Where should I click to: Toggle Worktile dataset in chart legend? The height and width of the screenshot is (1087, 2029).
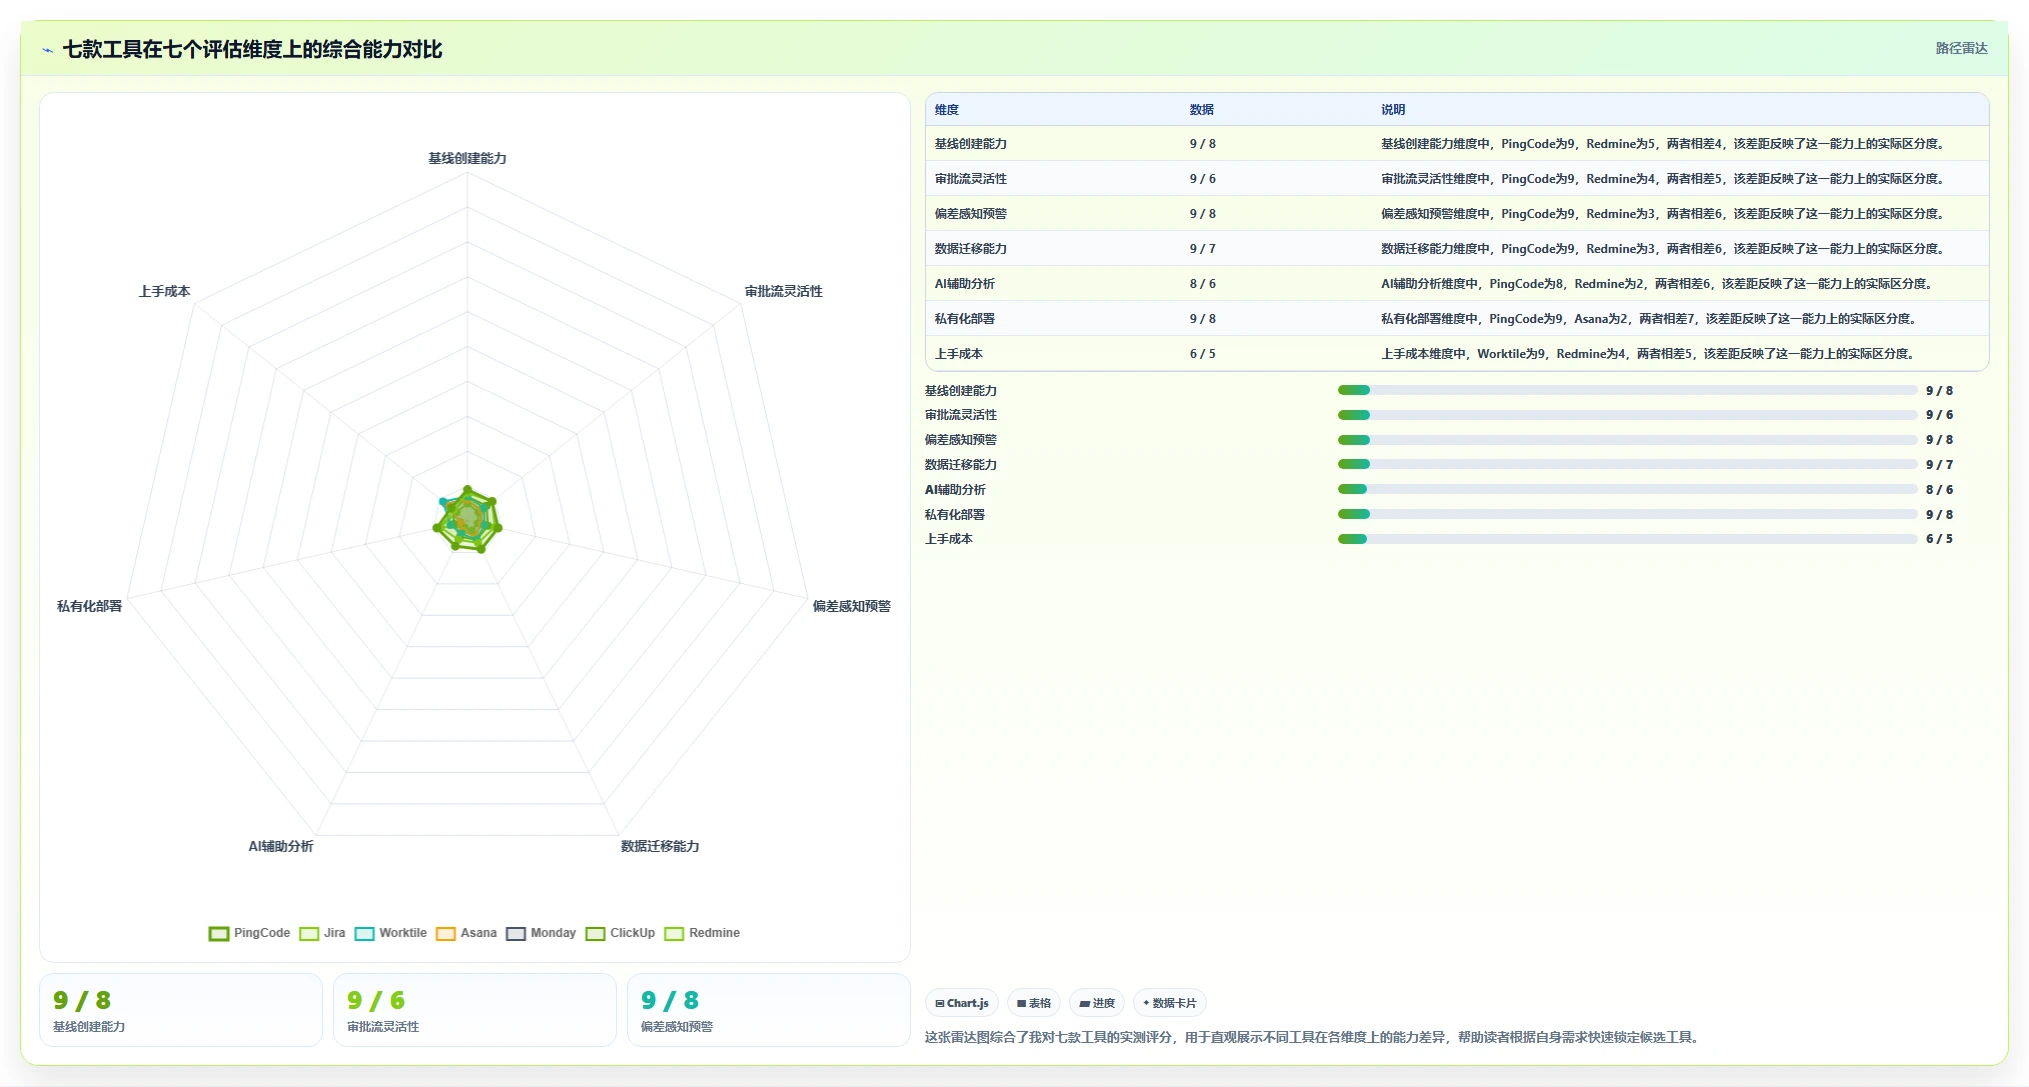pos(390,933)
